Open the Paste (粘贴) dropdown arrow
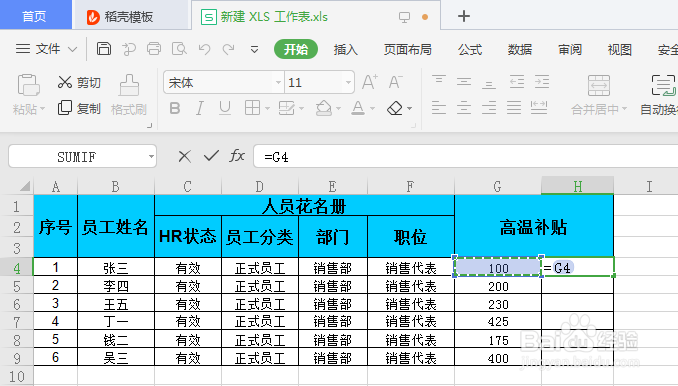 42,109
